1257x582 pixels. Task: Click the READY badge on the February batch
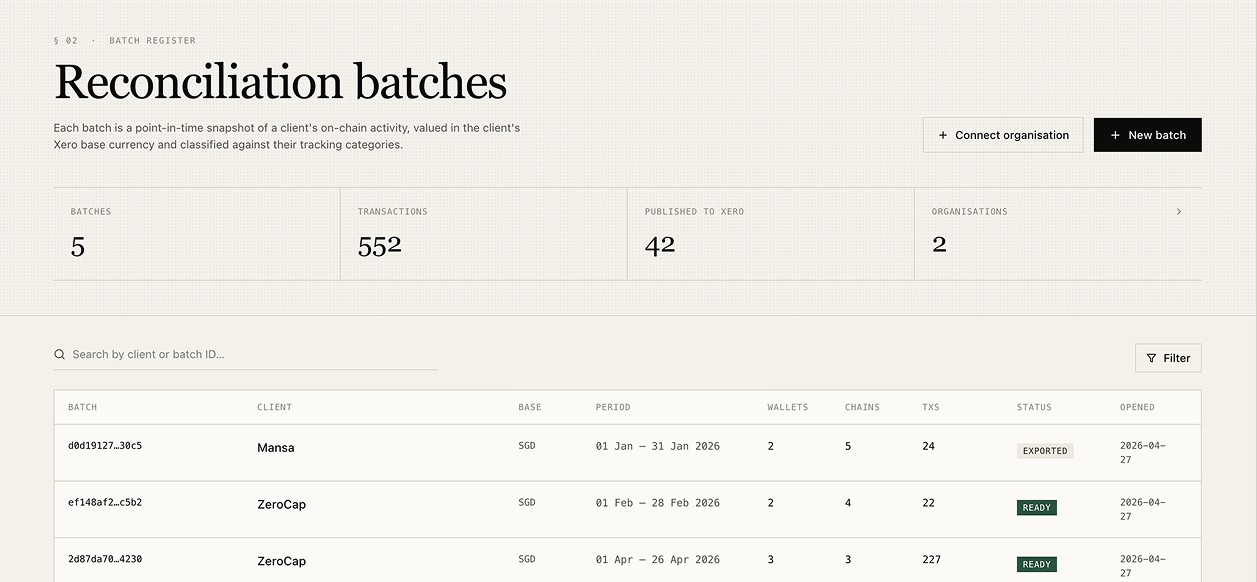pos(1036,508)
